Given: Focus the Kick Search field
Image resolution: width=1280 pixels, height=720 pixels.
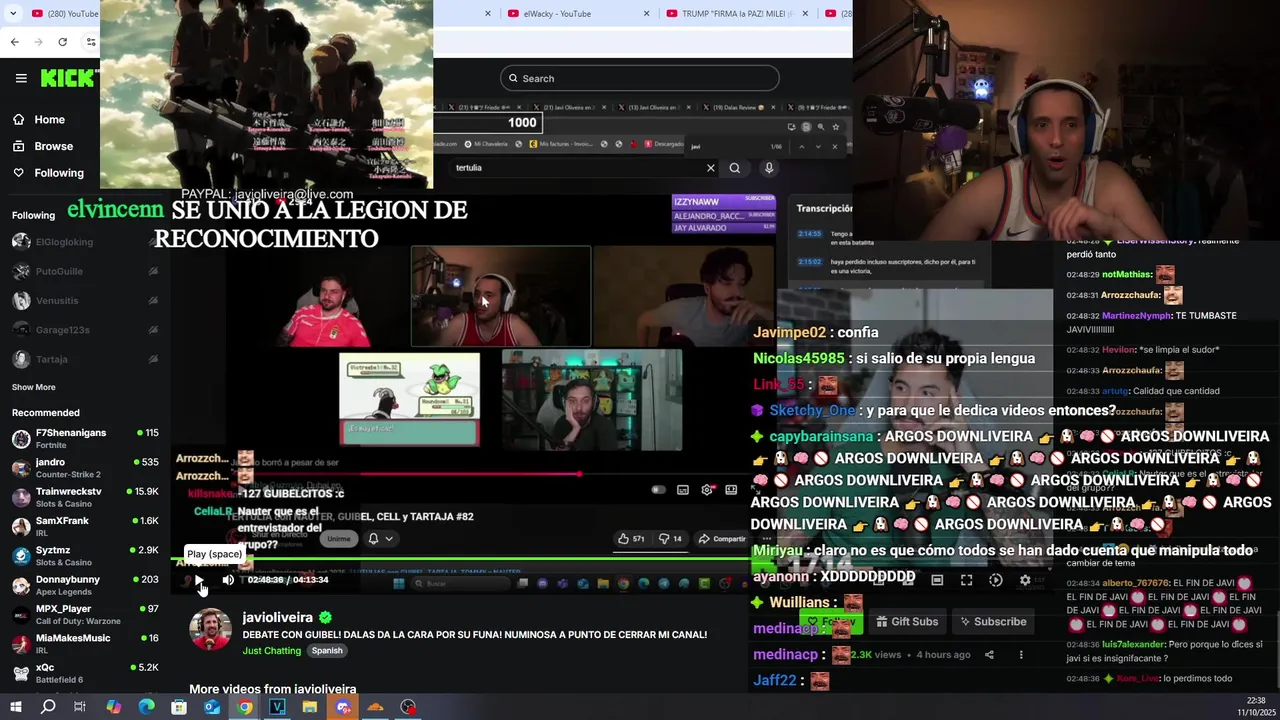Looking at the screenshot, I should coord(640,78).
